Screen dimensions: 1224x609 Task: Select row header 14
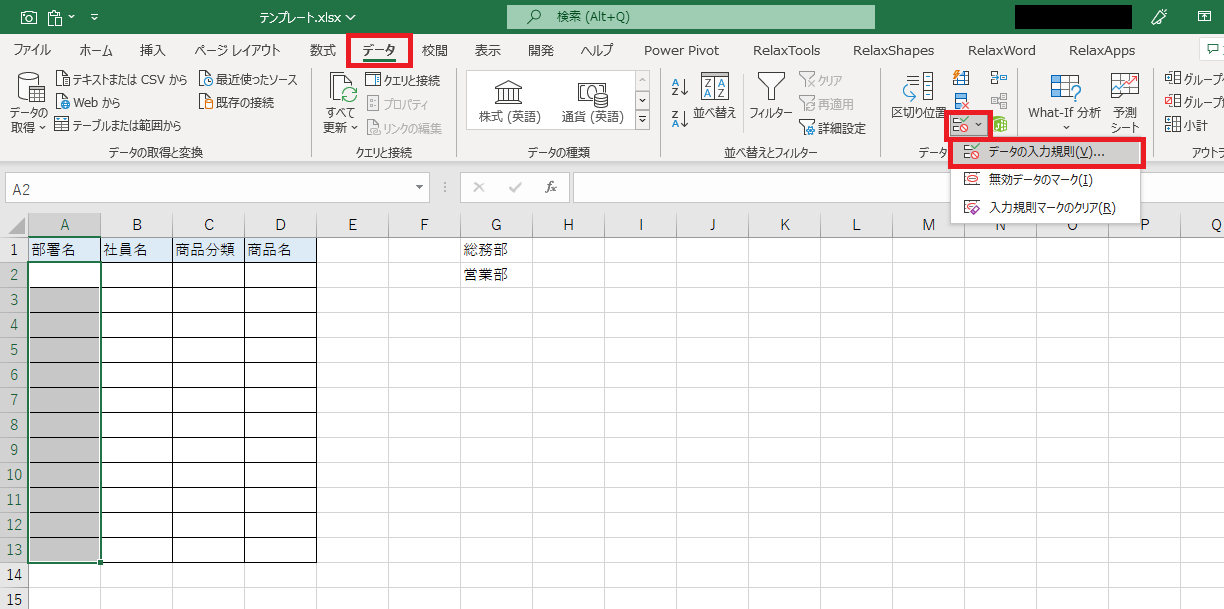pyautogui.click(x=14, y=575)
